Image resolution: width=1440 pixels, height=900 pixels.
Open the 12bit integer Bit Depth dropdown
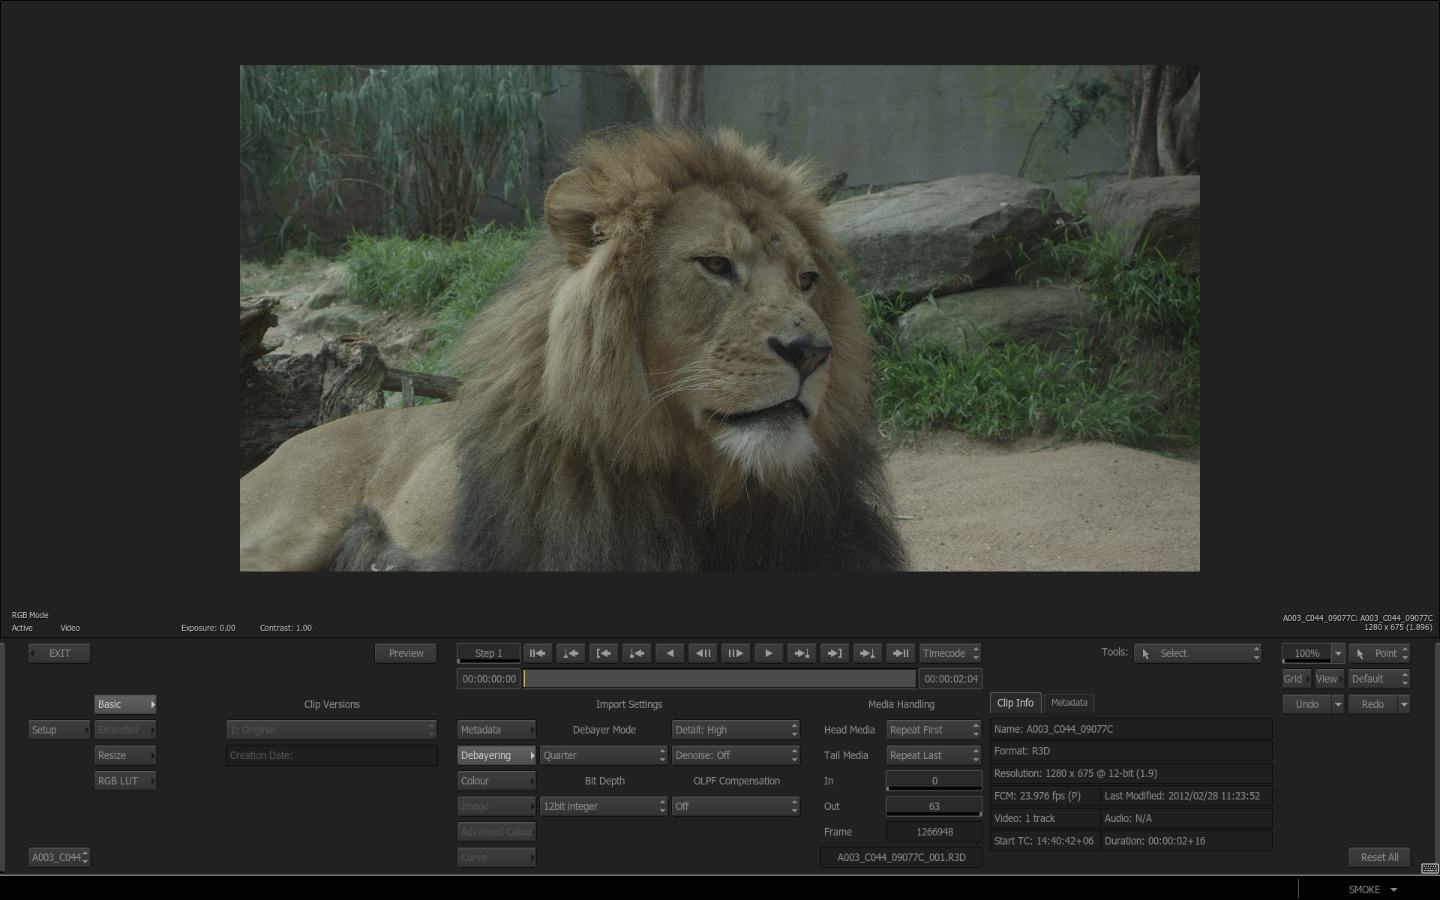click(603, 806)
